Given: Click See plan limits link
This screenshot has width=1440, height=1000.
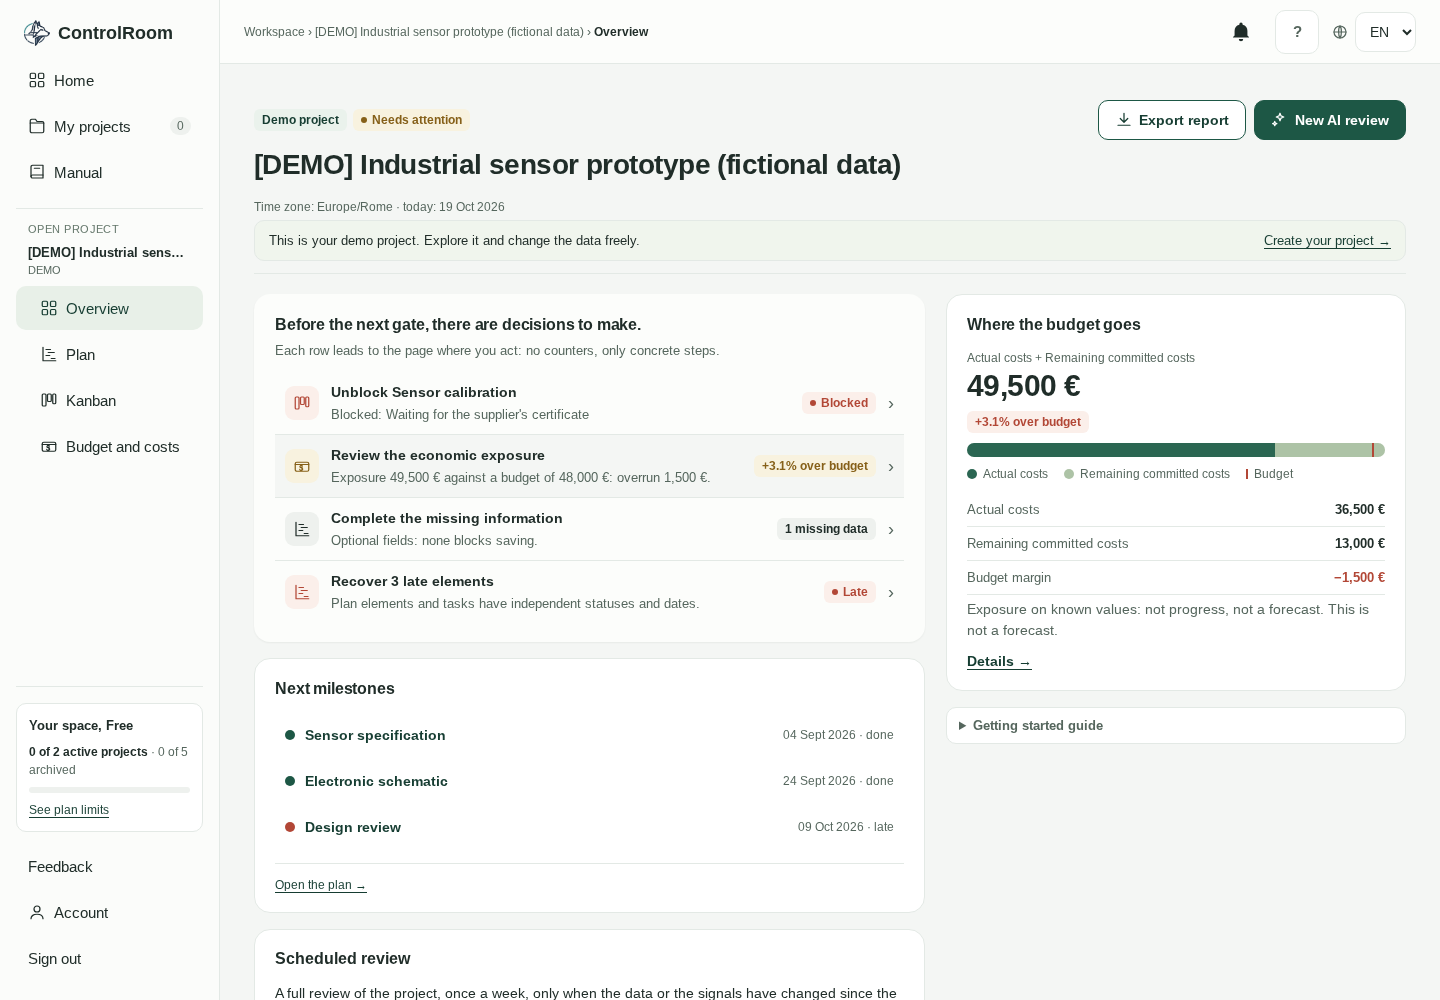Looking at the screenshot, I should tap(69, 810).
